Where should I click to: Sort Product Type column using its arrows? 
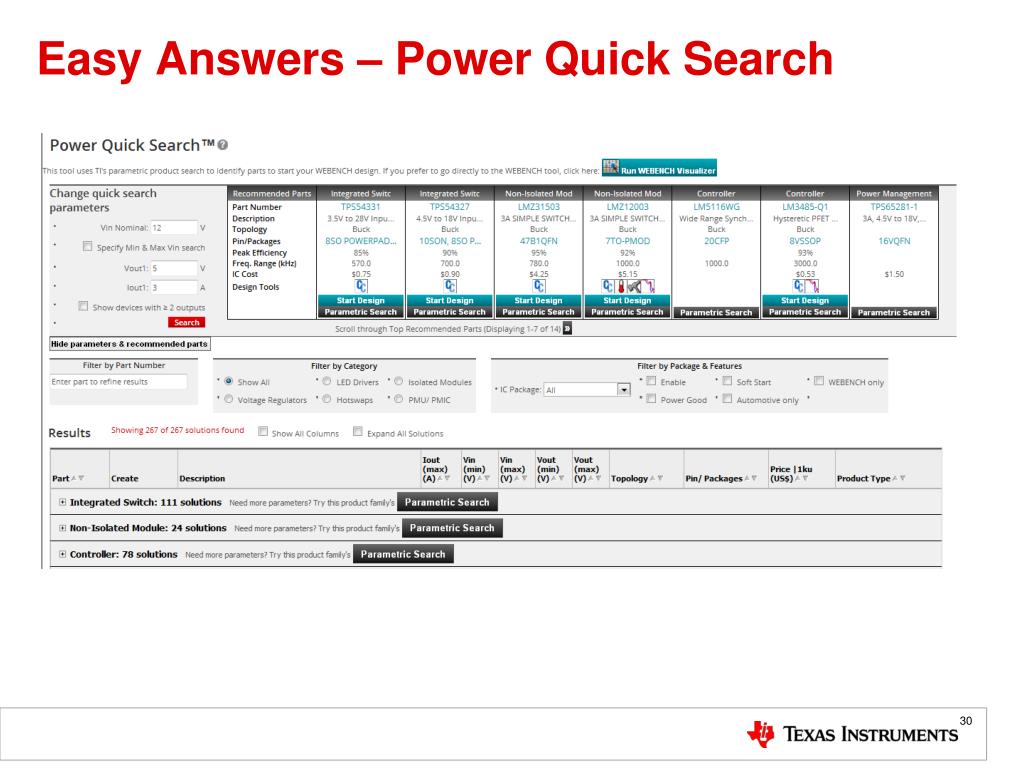click(899, 479)
